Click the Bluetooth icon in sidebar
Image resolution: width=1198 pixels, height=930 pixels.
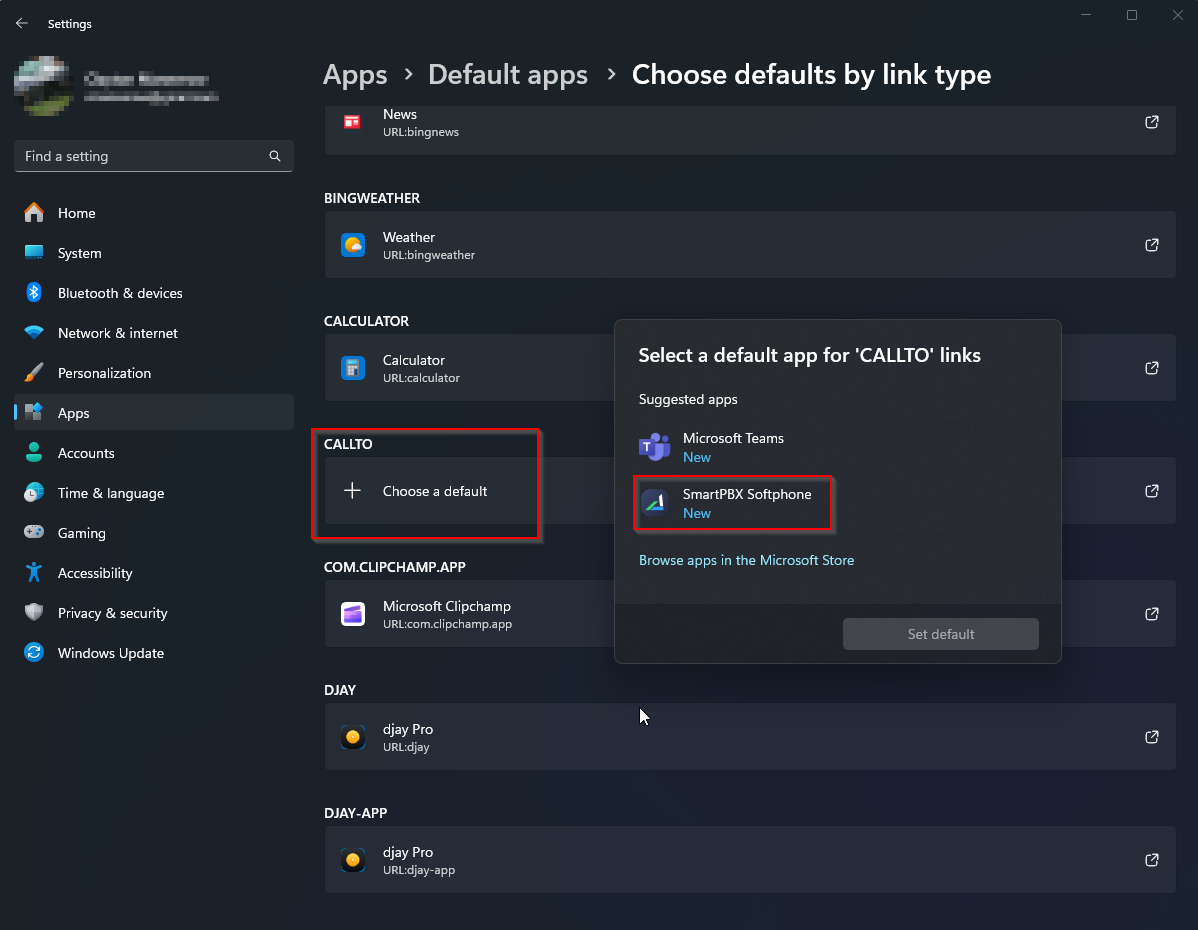(x=34, y=293)
